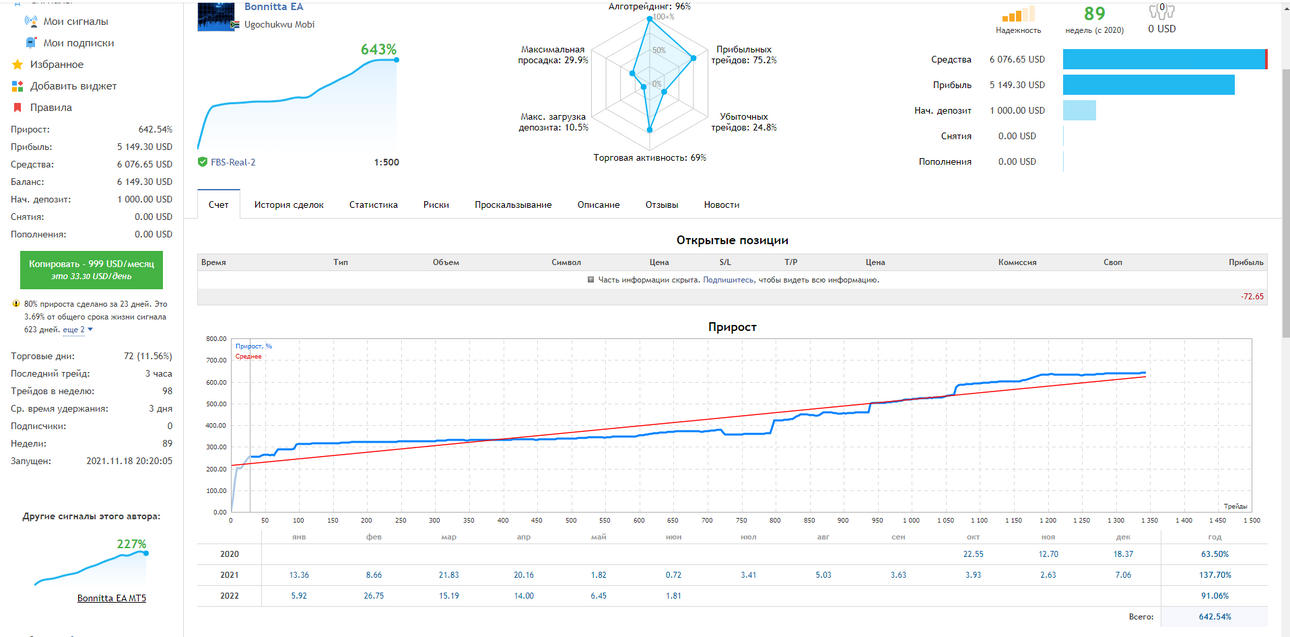
Task: Click the small icon before 'Часть информации скрыта'
Action: point(591,280)
